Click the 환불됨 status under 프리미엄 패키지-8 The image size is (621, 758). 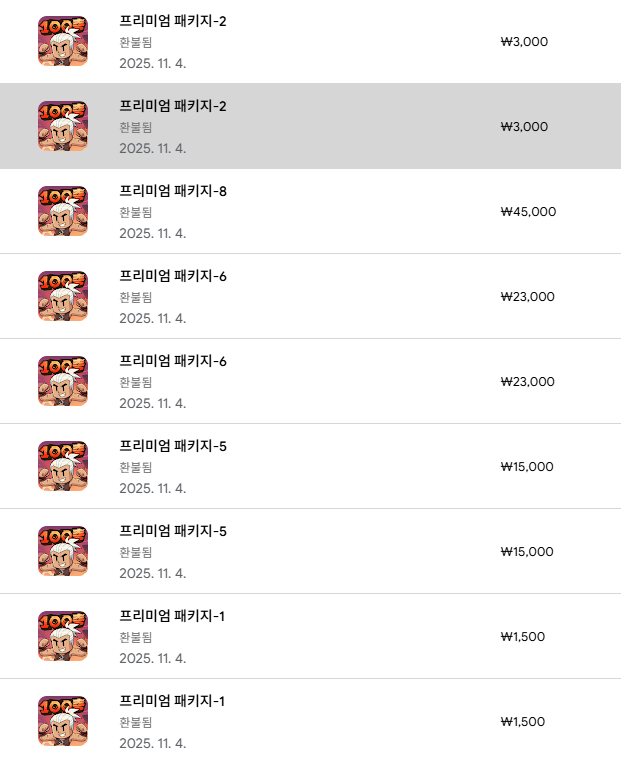[135, 212]
